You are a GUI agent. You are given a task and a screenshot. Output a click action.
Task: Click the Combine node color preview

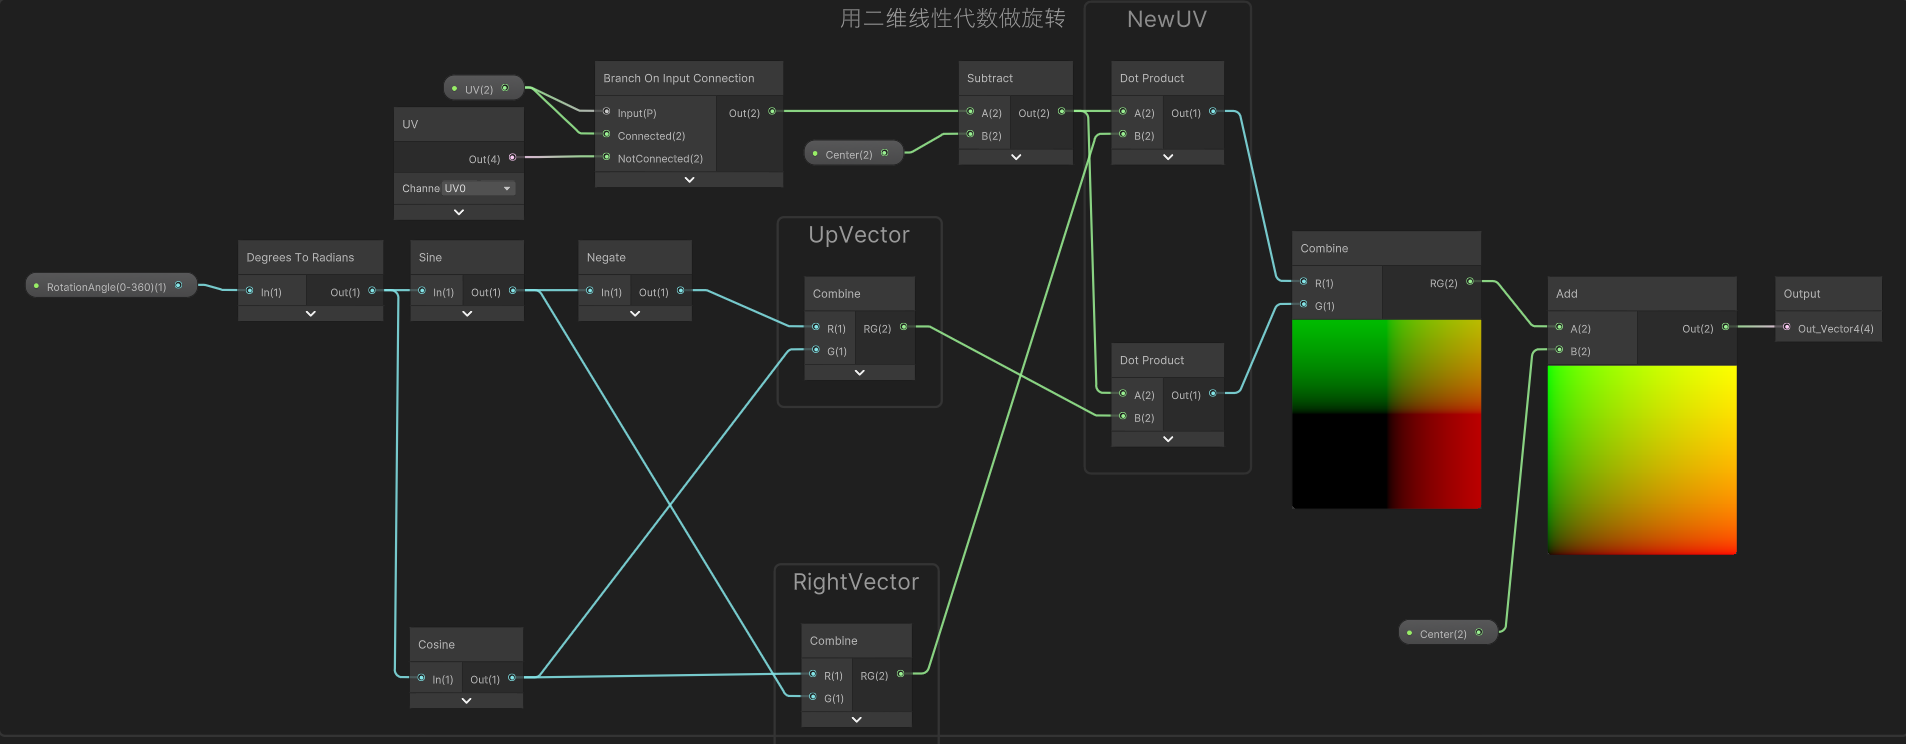1386,414
